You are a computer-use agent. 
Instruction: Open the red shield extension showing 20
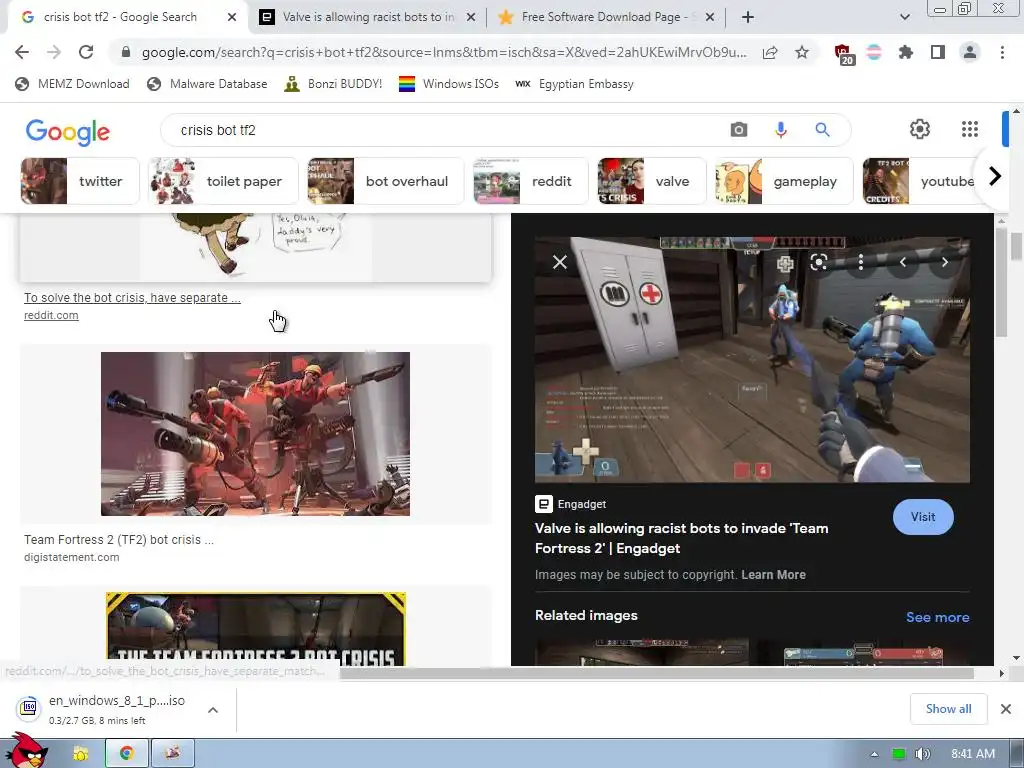[x=844, y=54]
